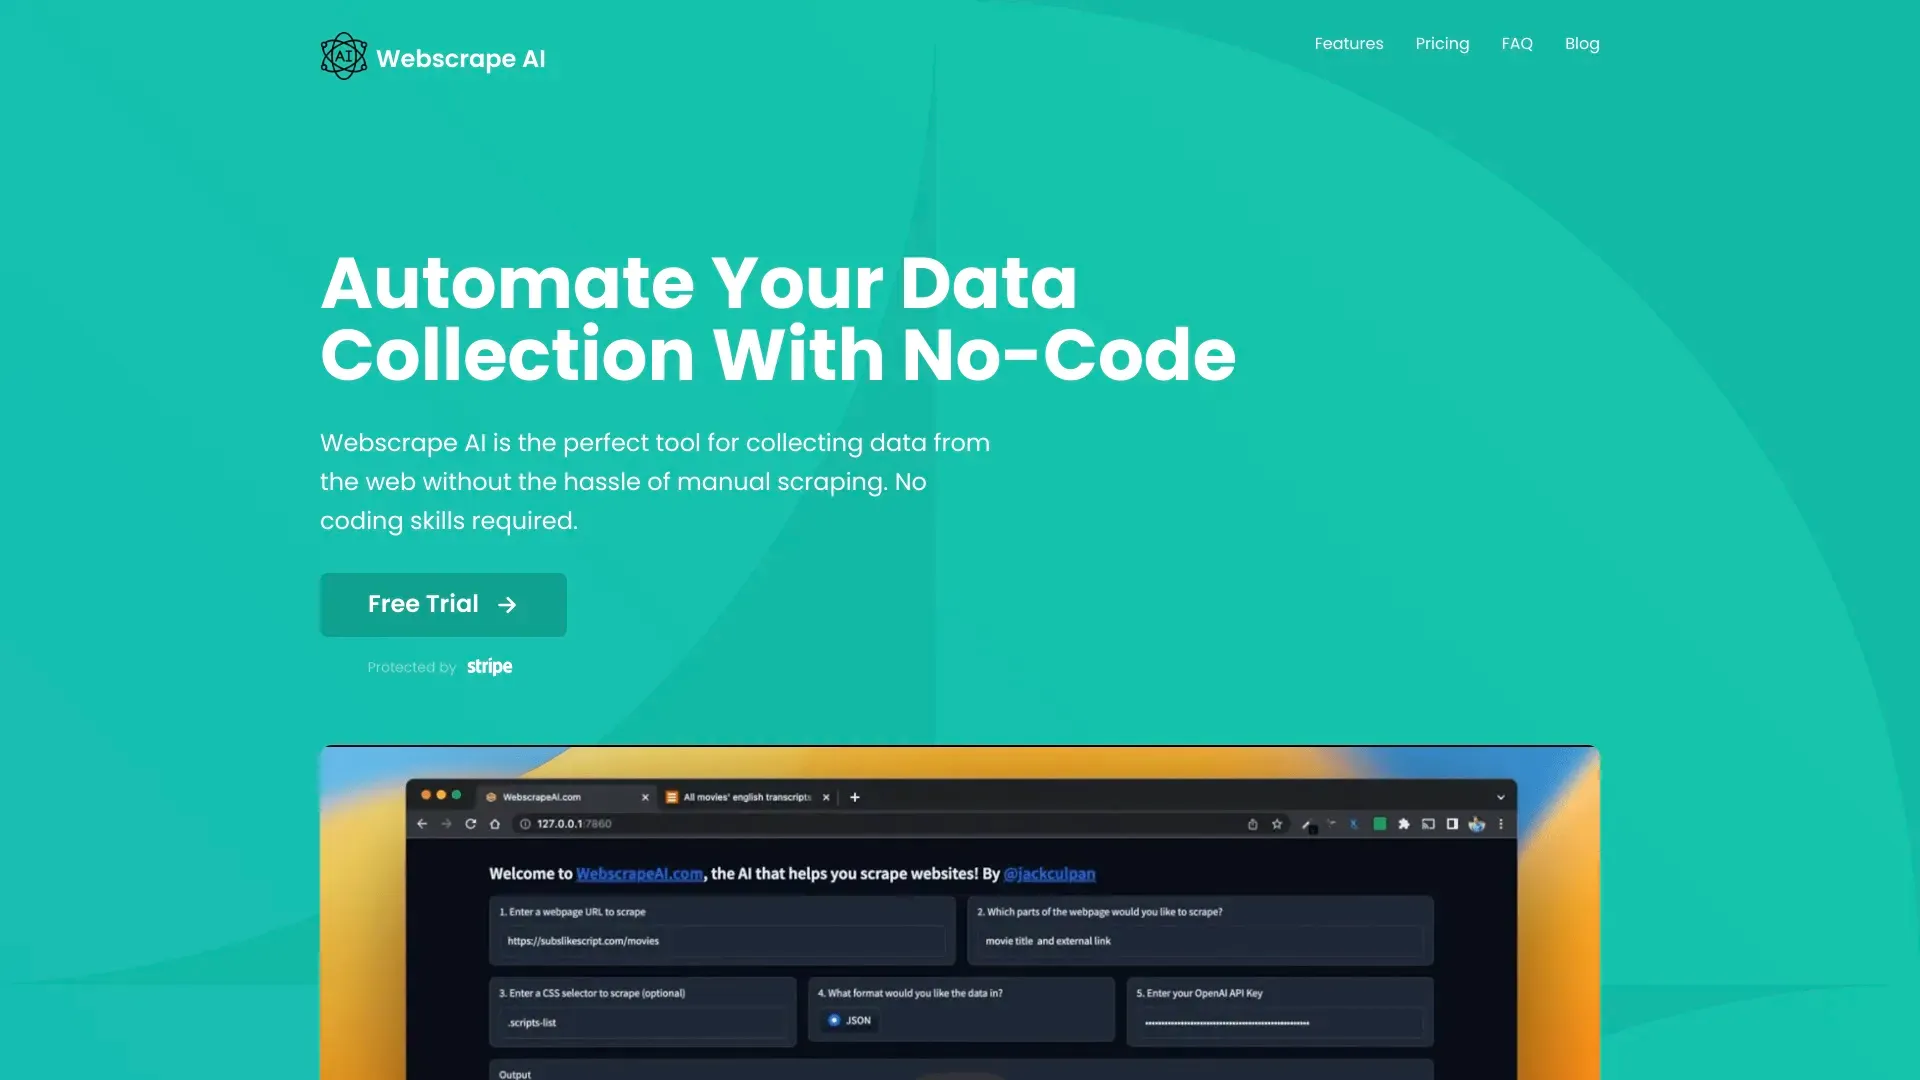Switch to the WebscrapeAI.com browser tab
This screenshot has height=1080, width=1920.
[567, 797]
